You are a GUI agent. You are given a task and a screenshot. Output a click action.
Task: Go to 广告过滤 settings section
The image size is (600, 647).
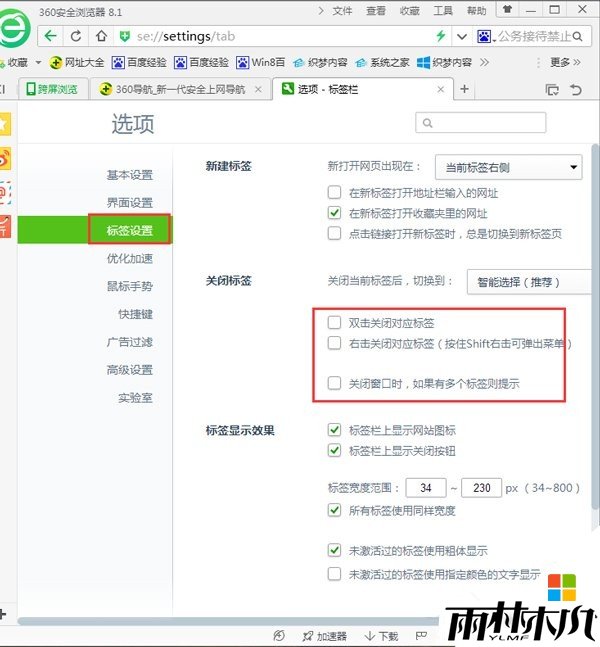[x=130, y=342]
